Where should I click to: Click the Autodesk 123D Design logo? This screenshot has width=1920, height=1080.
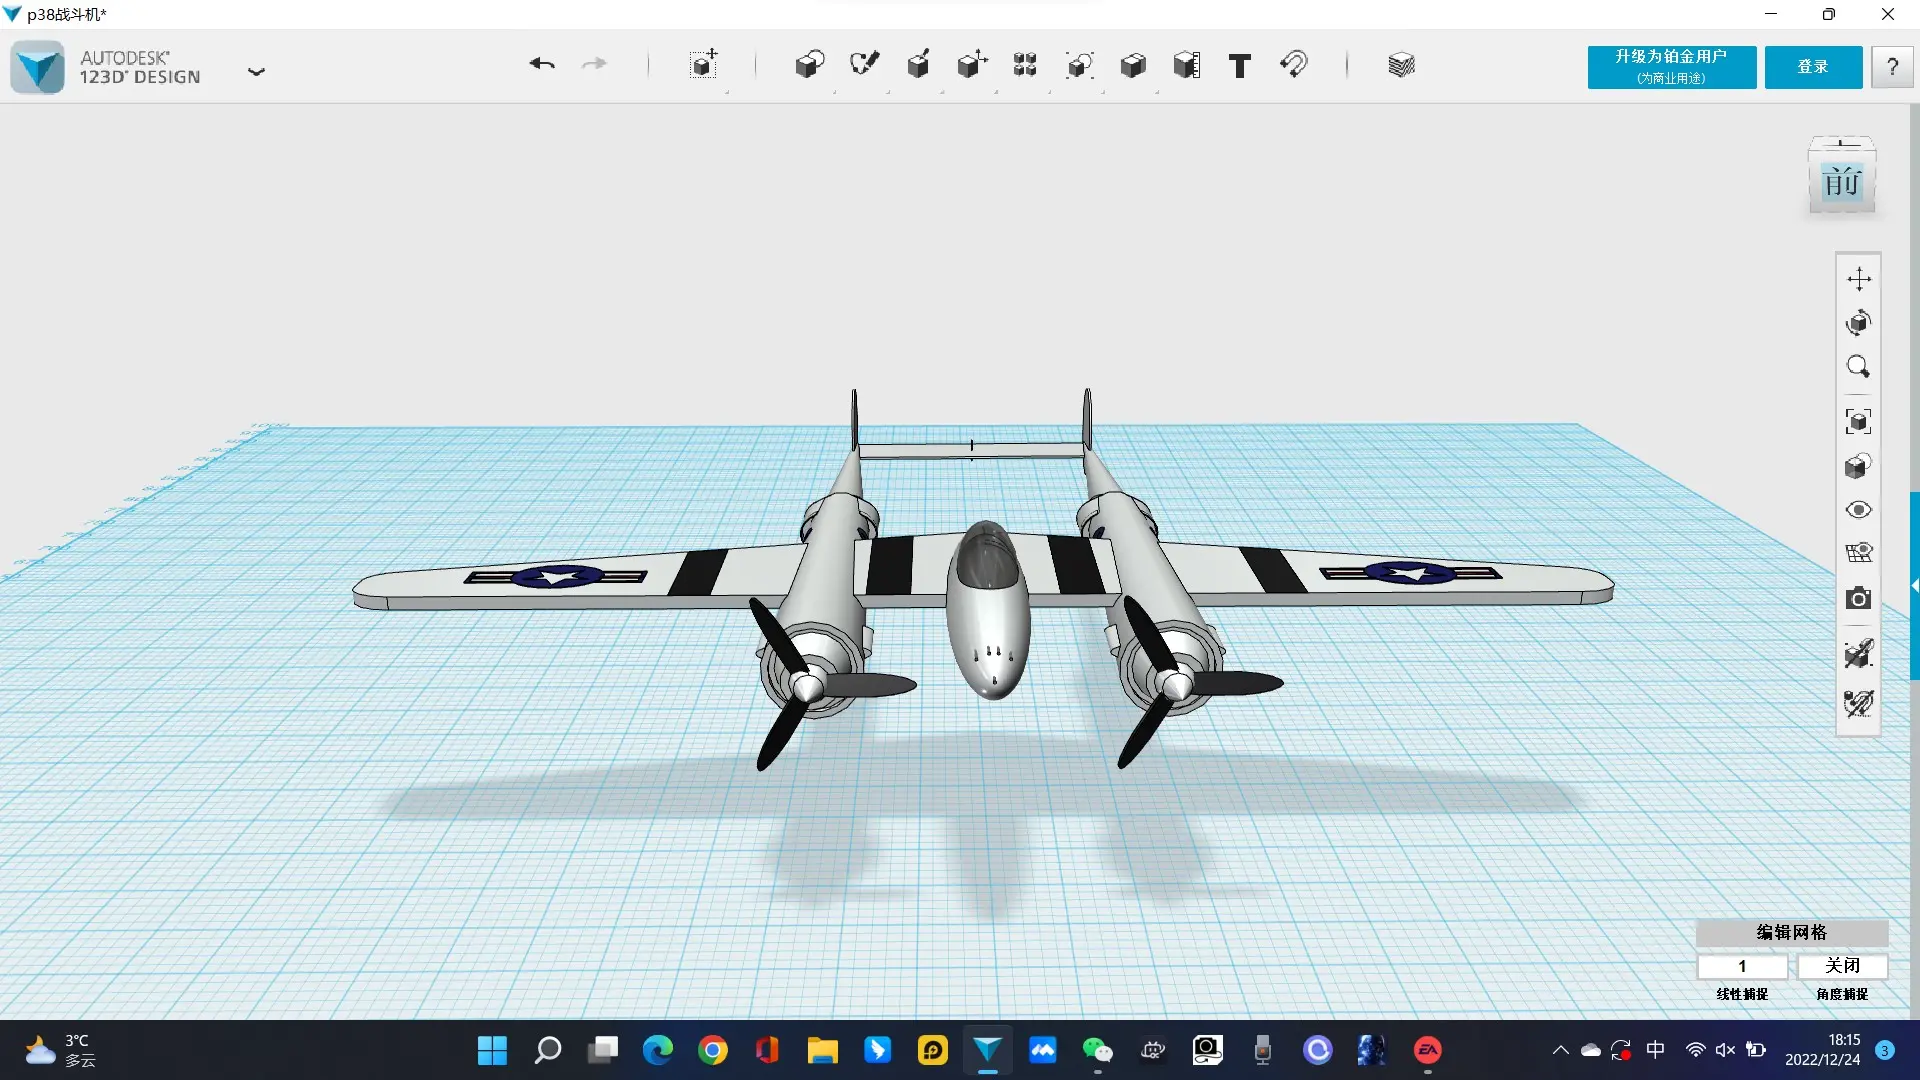point(38,67)
